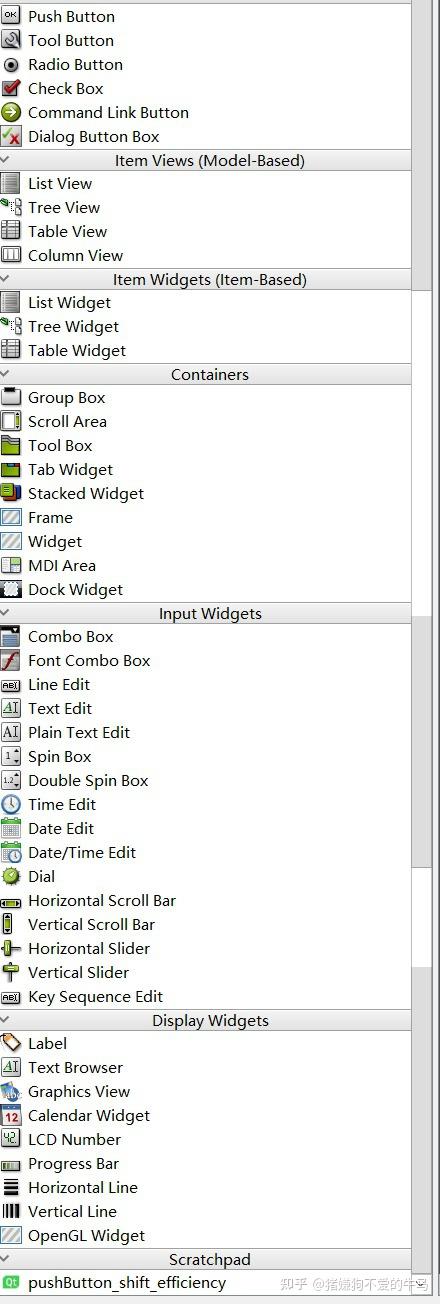
Task: Select the LCD Number icon
Action: click(x=11, y=1139)
